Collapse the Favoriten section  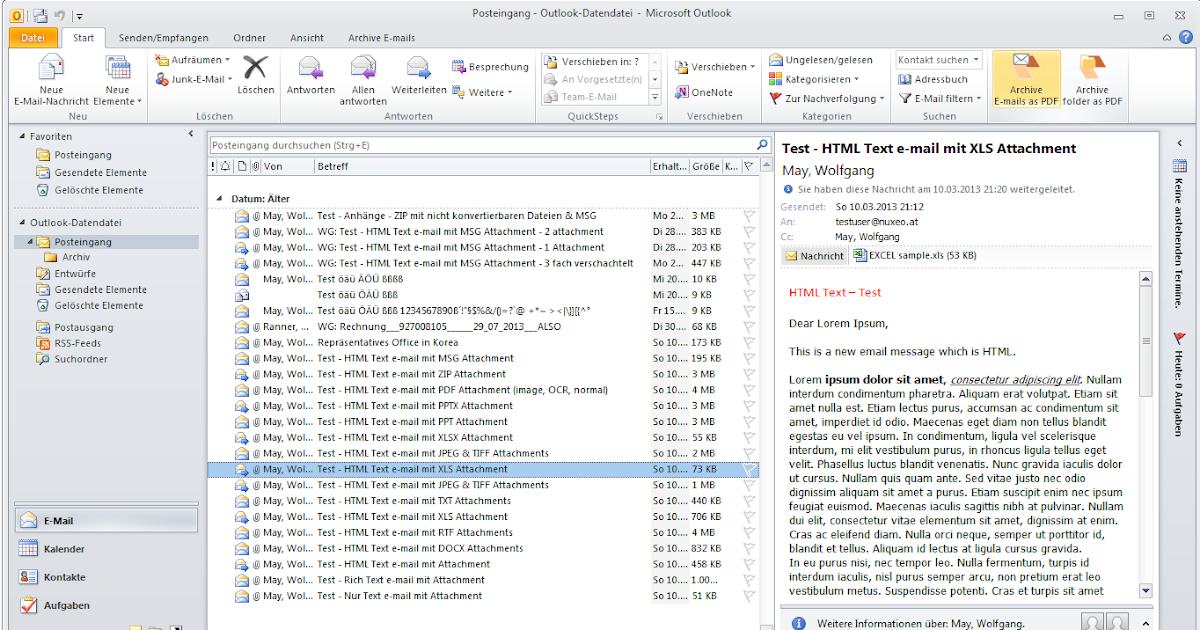(22, 135)
